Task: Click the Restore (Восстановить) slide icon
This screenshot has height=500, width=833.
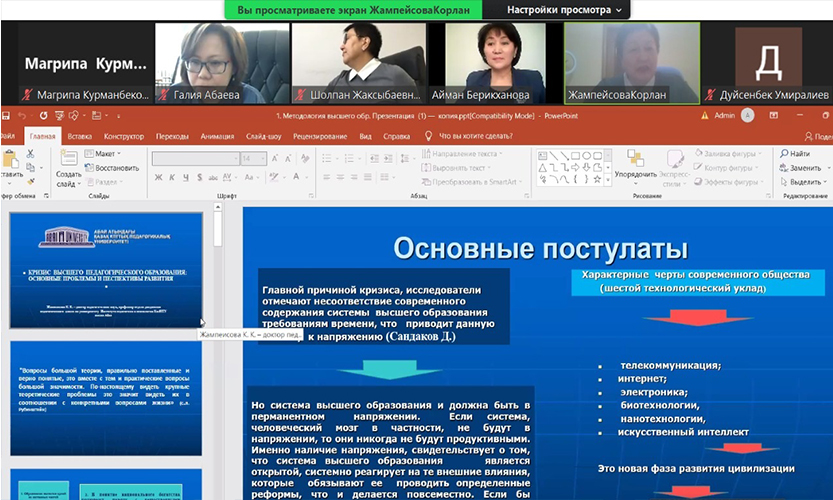Action: click(x=112, y=168)
